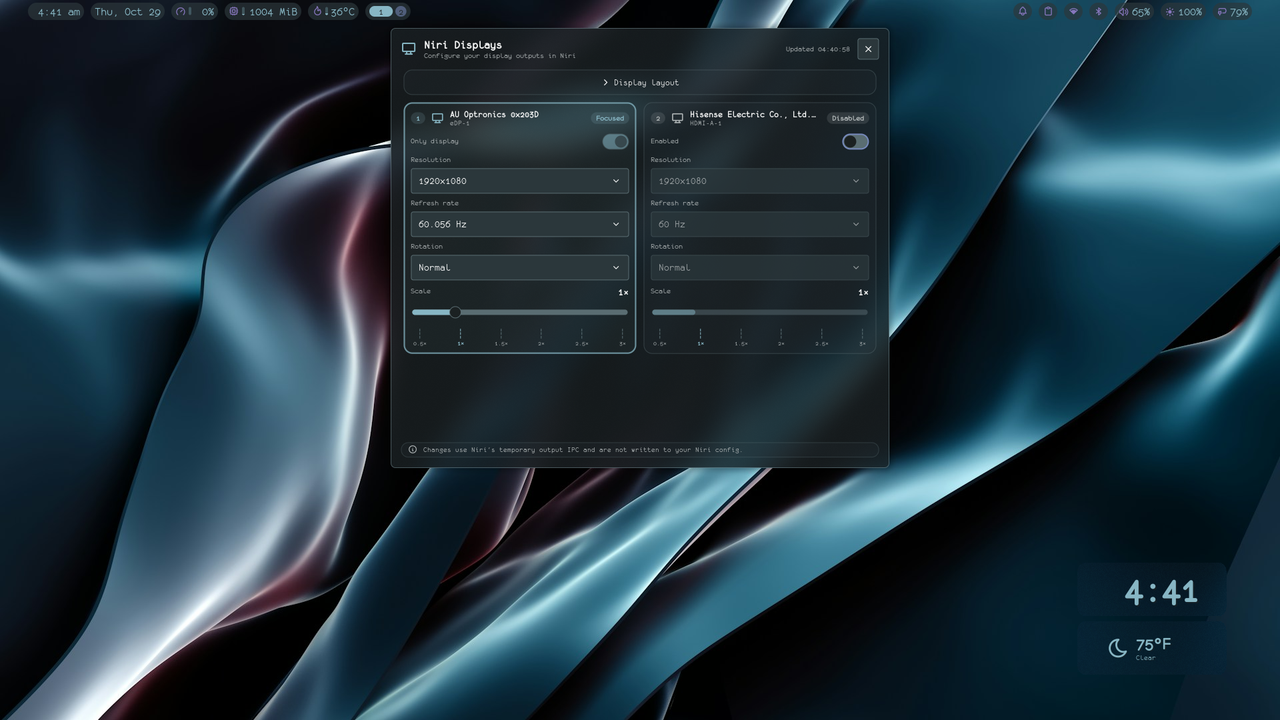
Task: Click the Thu, Oct 29 date in top bar
Action: pos(127,12)
